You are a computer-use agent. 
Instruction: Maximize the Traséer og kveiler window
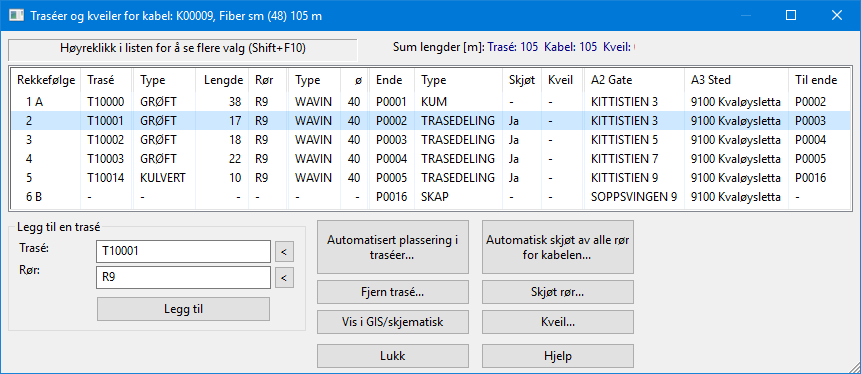[791, 15]
